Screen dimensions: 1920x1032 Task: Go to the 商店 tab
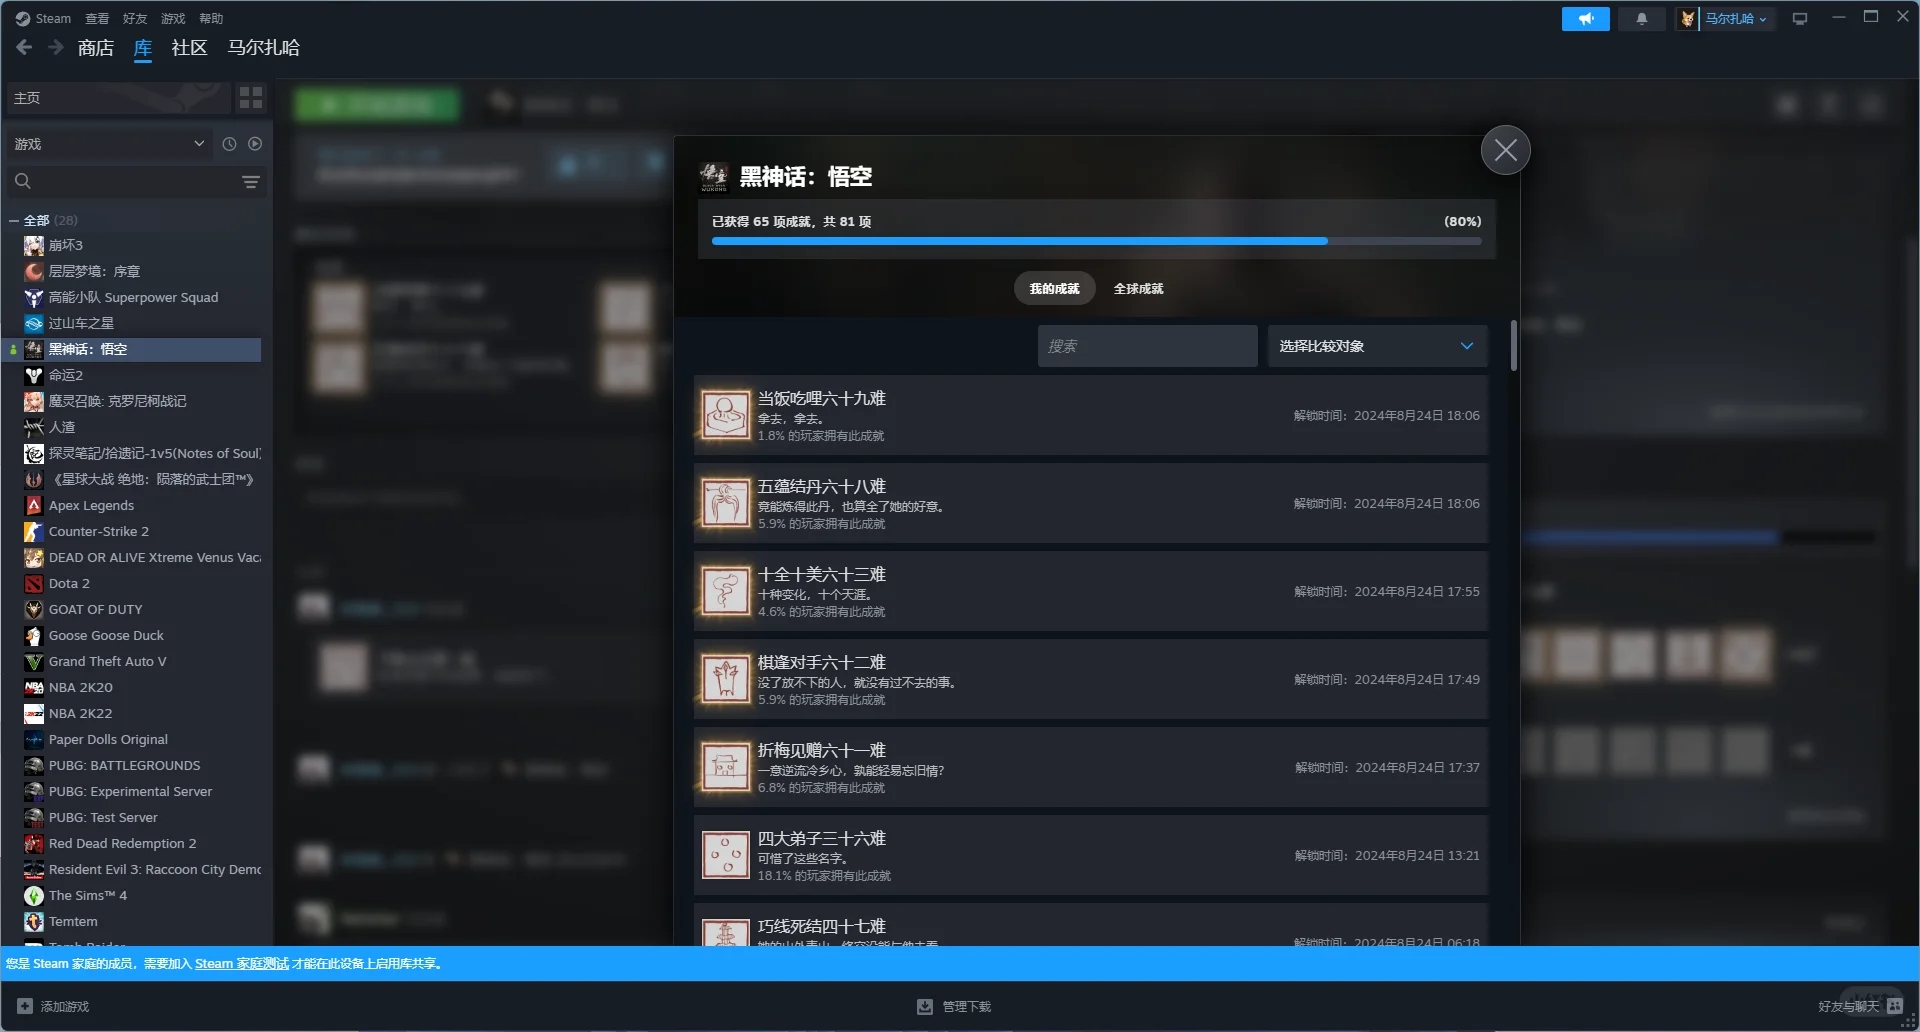[96, 47]
